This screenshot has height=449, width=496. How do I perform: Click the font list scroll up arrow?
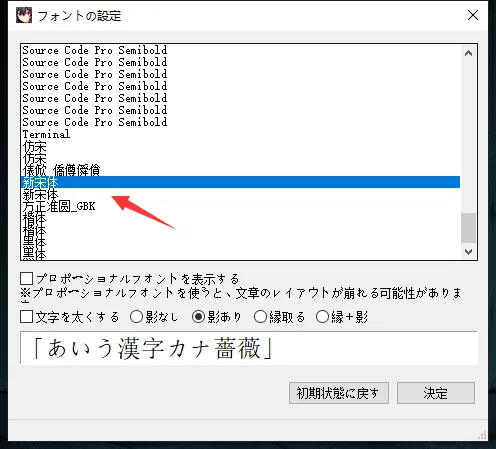(468, 53)
